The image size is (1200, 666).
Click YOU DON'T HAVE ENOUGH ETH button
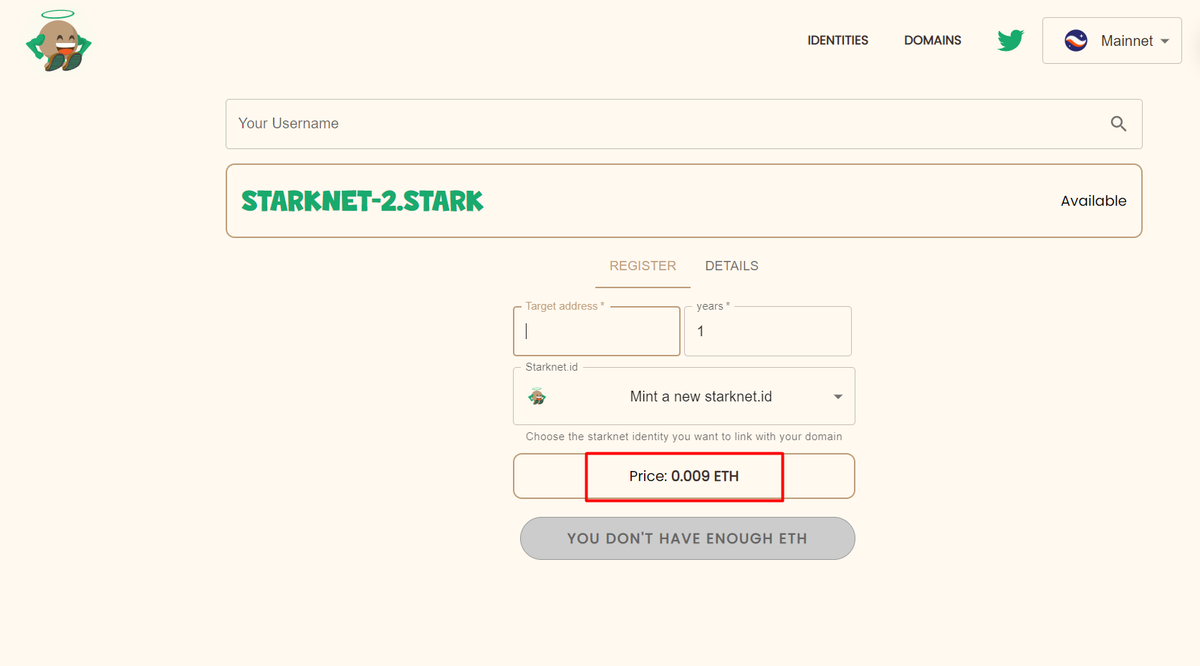coord(687,538)
